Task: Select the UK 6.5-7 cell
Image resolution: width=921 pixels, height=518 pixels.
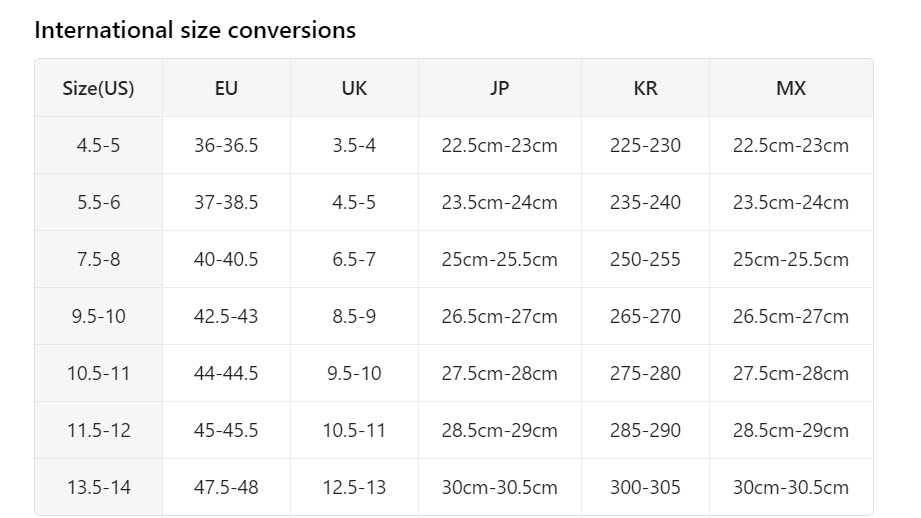Action: pos(354,259)
